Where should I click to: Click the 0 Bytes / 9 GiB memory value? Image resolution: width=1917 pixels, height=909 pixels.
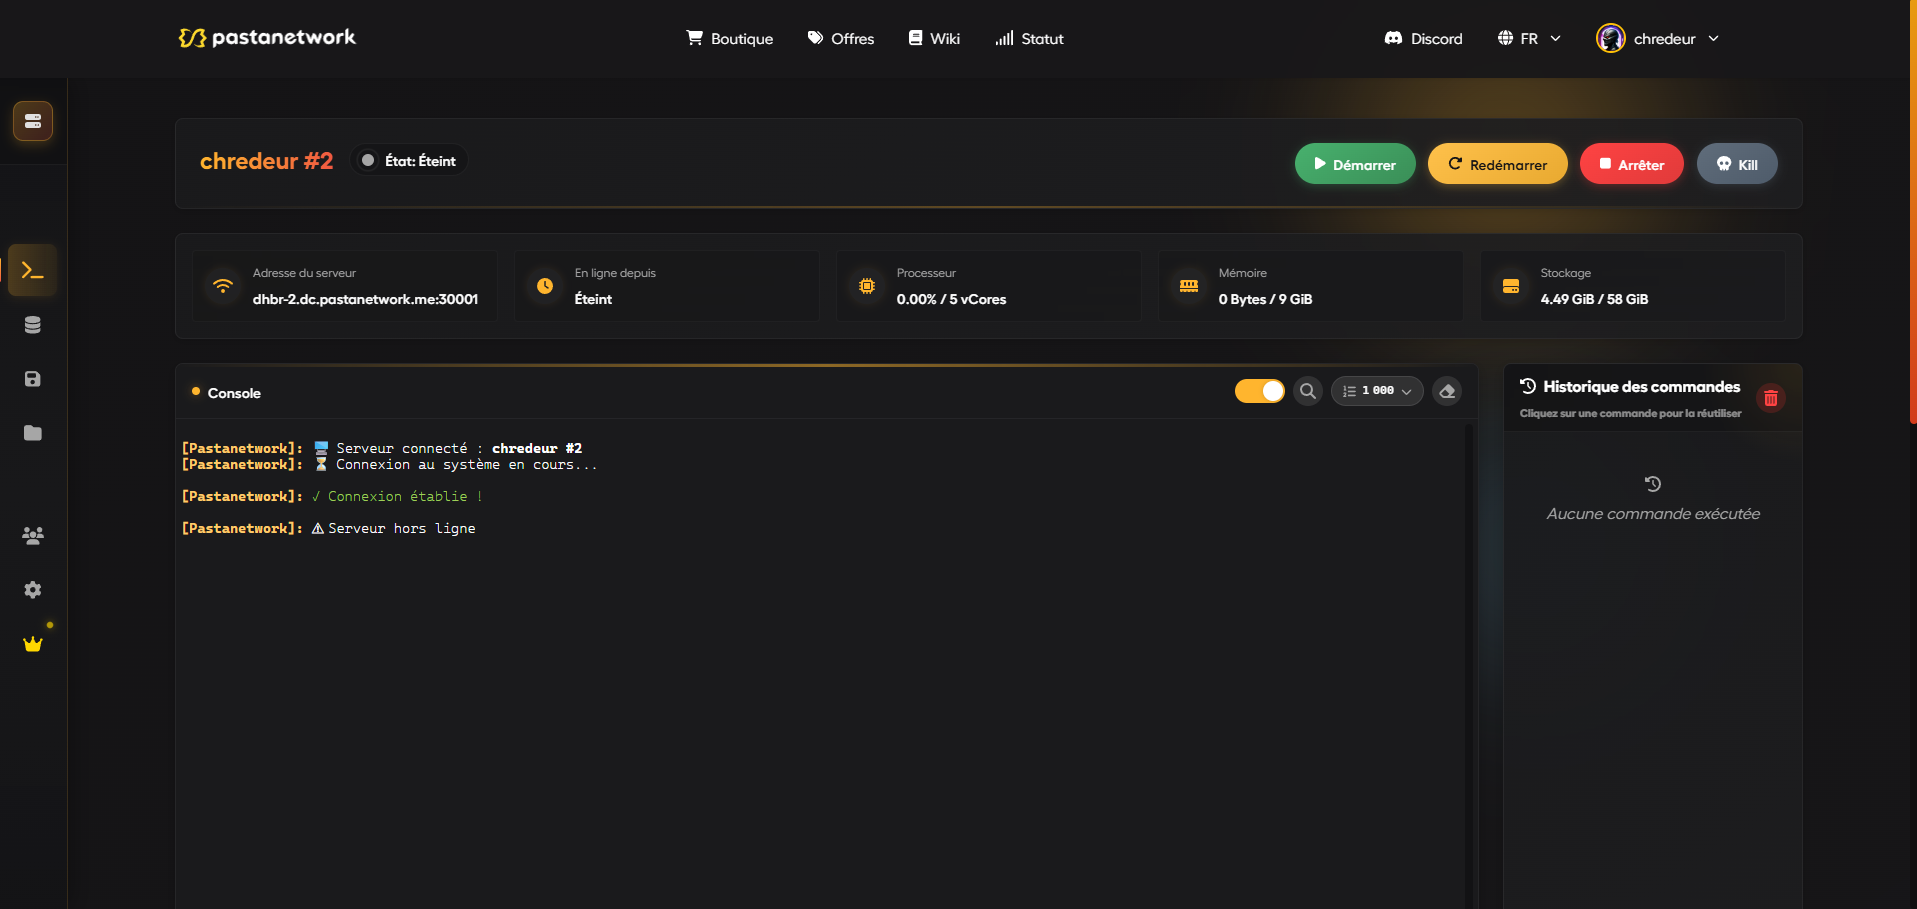pos(1265,299)
